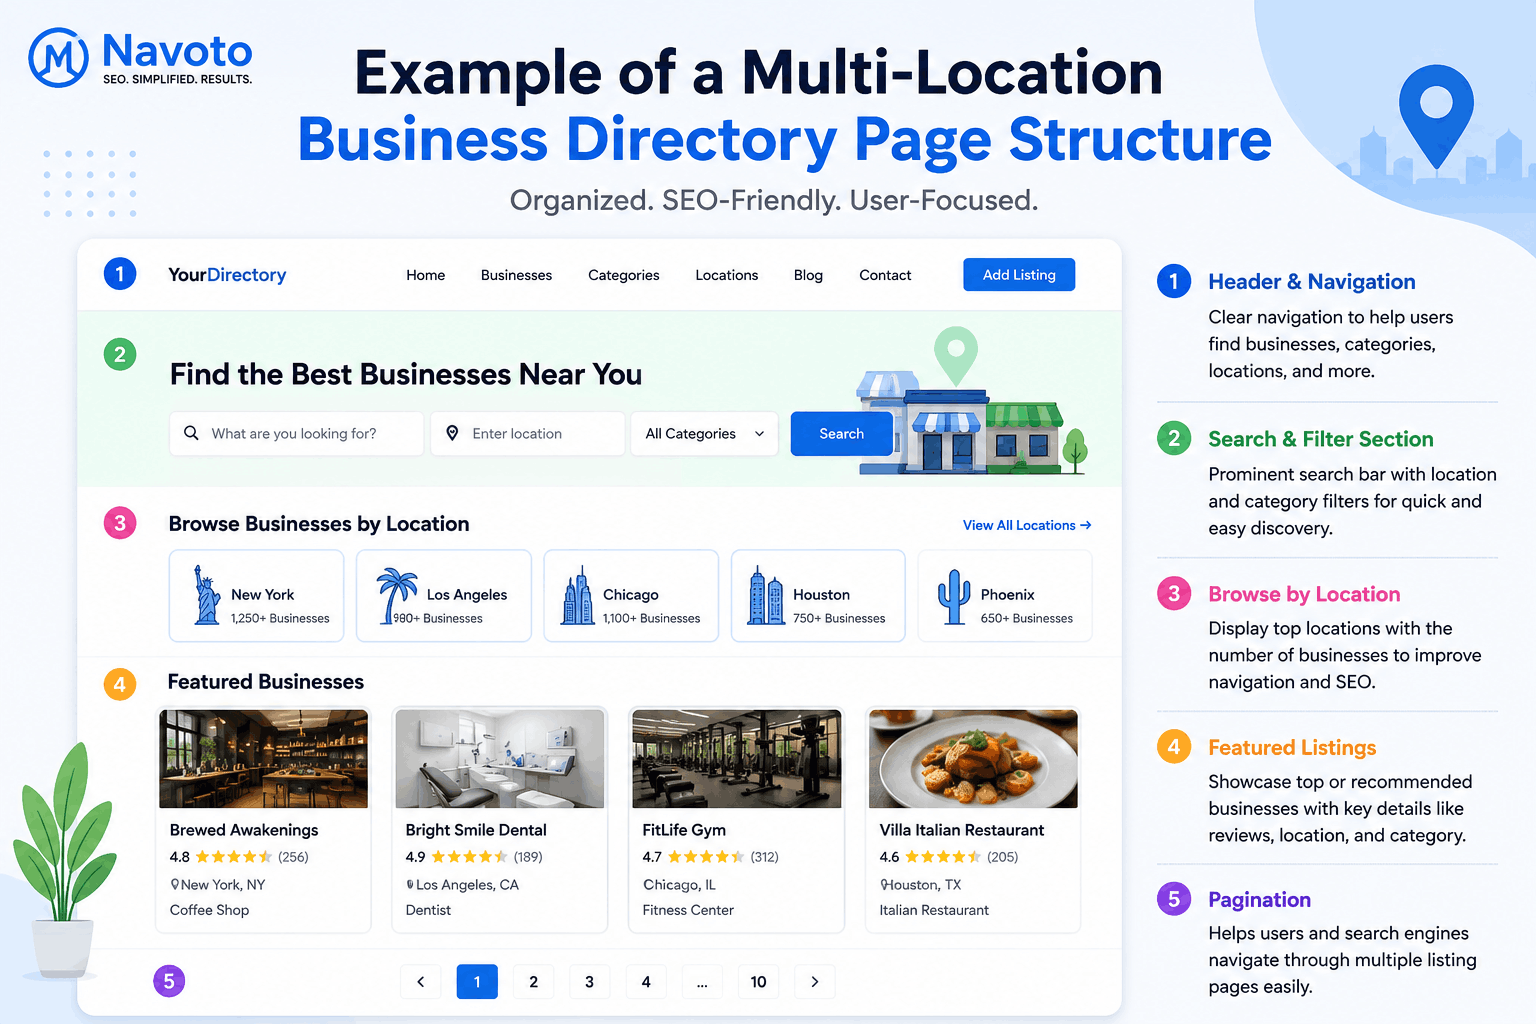
Task: Select pagination page 1
Action: pos(477,982)
